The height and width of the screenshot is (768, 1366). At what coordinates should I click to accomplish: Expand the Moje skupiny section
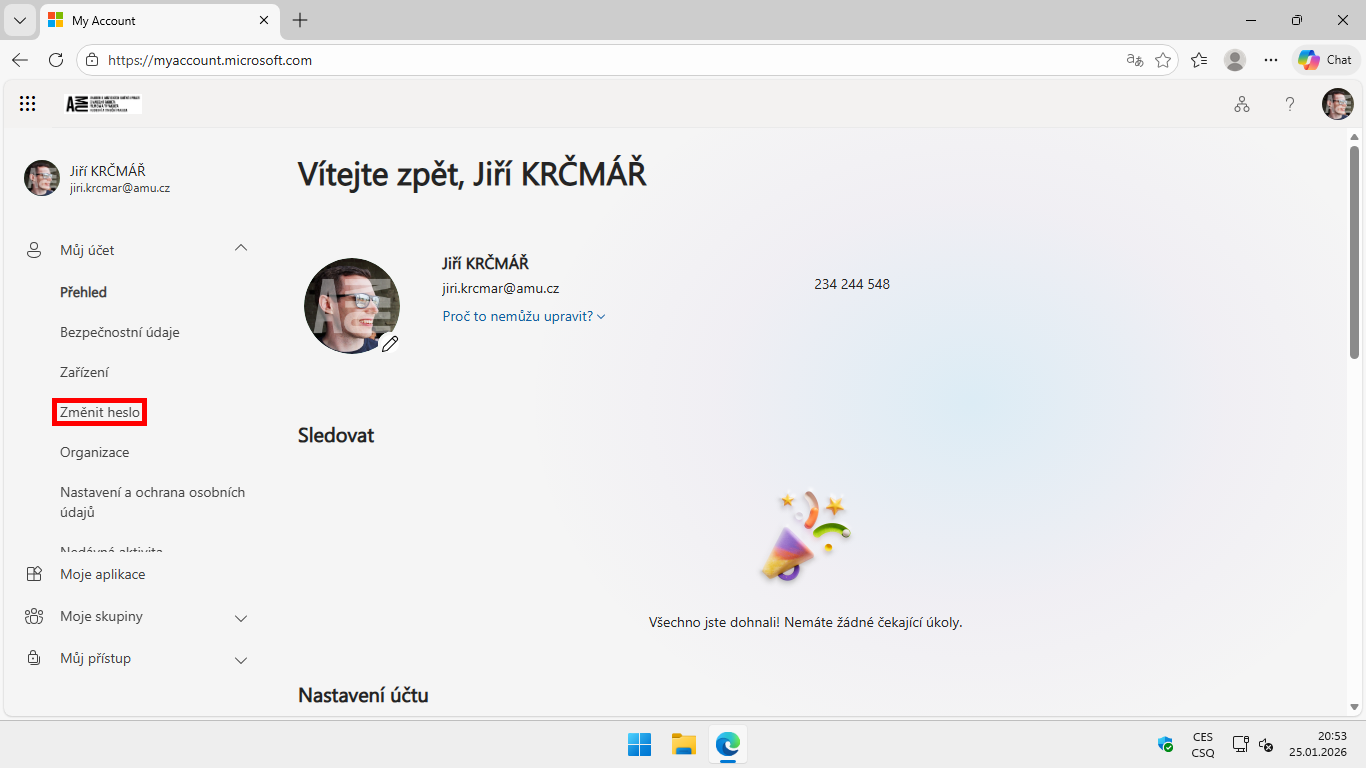click(241, 617)
